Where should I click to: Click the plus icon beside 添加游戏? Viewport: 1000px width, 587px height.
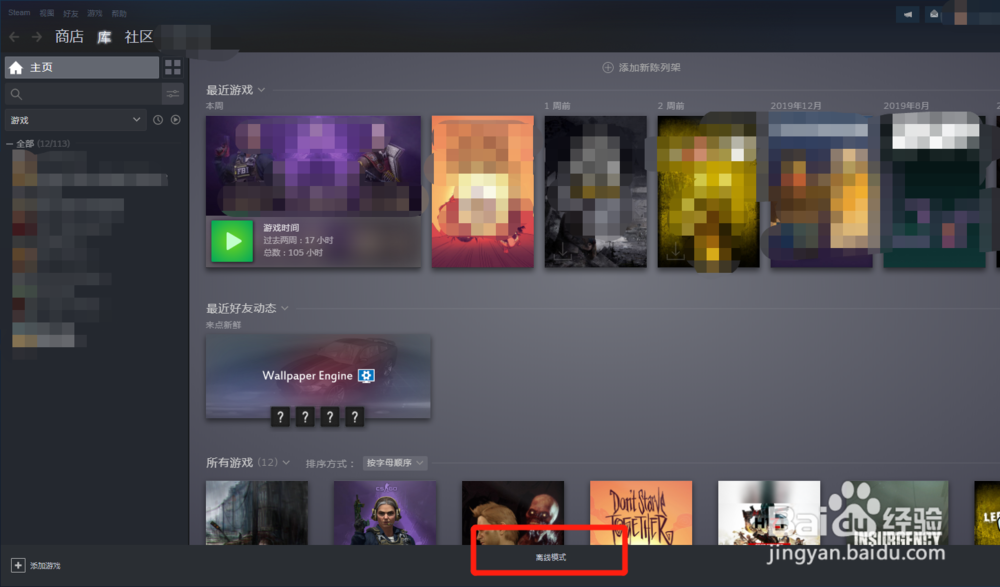point(18,565)
